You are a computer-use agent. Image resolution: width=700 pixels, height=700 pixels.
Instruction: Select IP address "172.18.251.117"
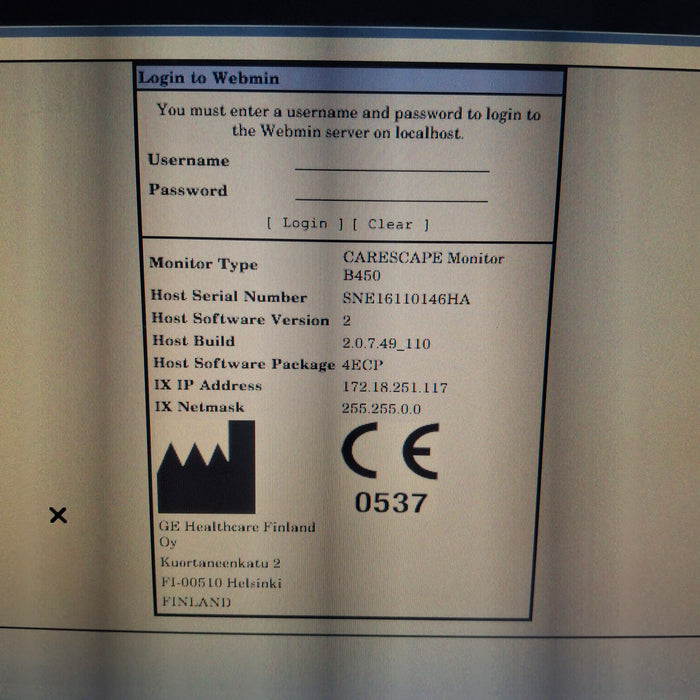coord(395,387)
